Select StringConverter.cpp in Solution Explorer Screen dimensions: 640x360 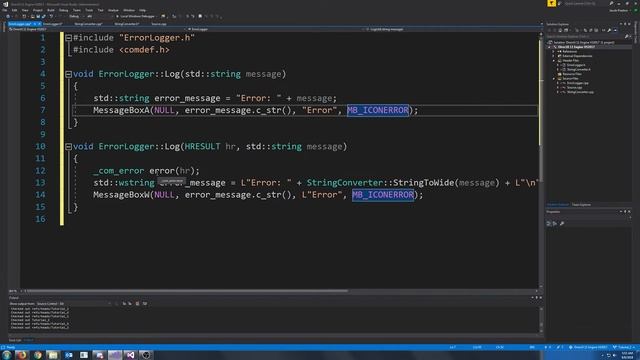(x=580, y=92)
